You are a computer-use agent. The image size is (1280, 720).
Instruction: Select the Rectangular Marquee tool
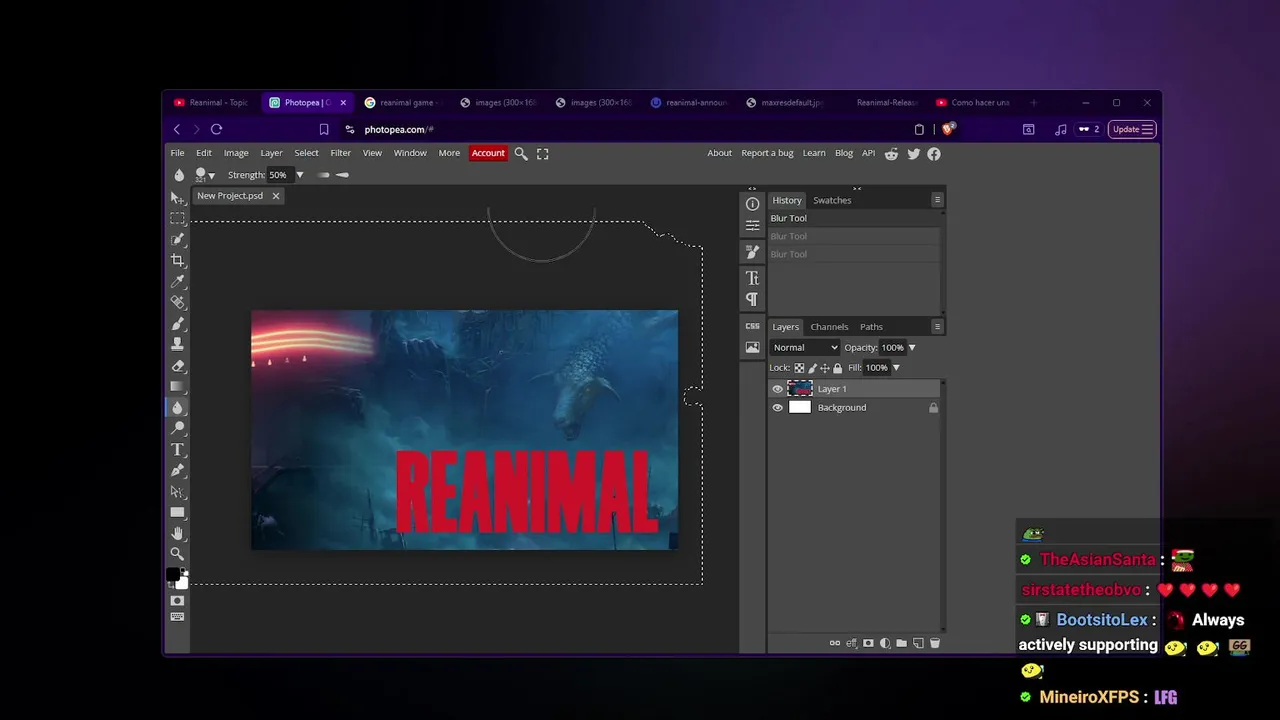(x=177, y=218)
